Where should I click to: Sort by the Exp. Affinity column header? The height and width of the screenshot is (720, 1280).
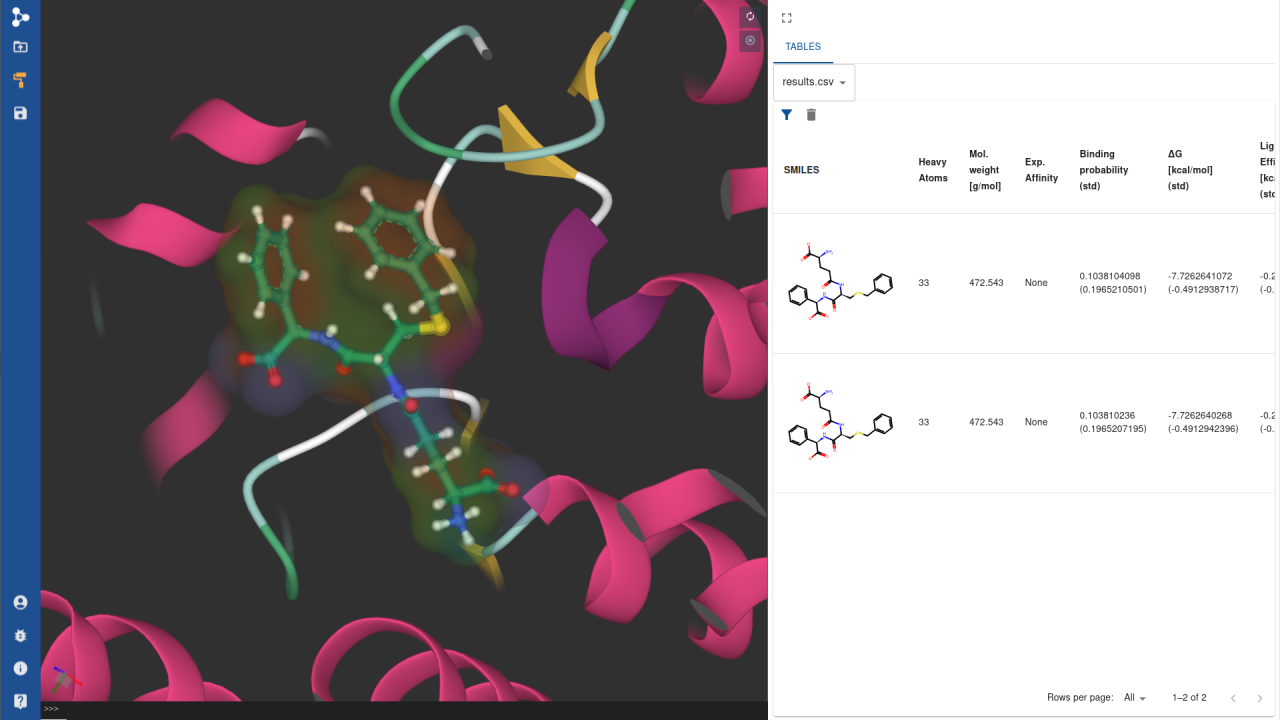click(x=1041, y=170)
